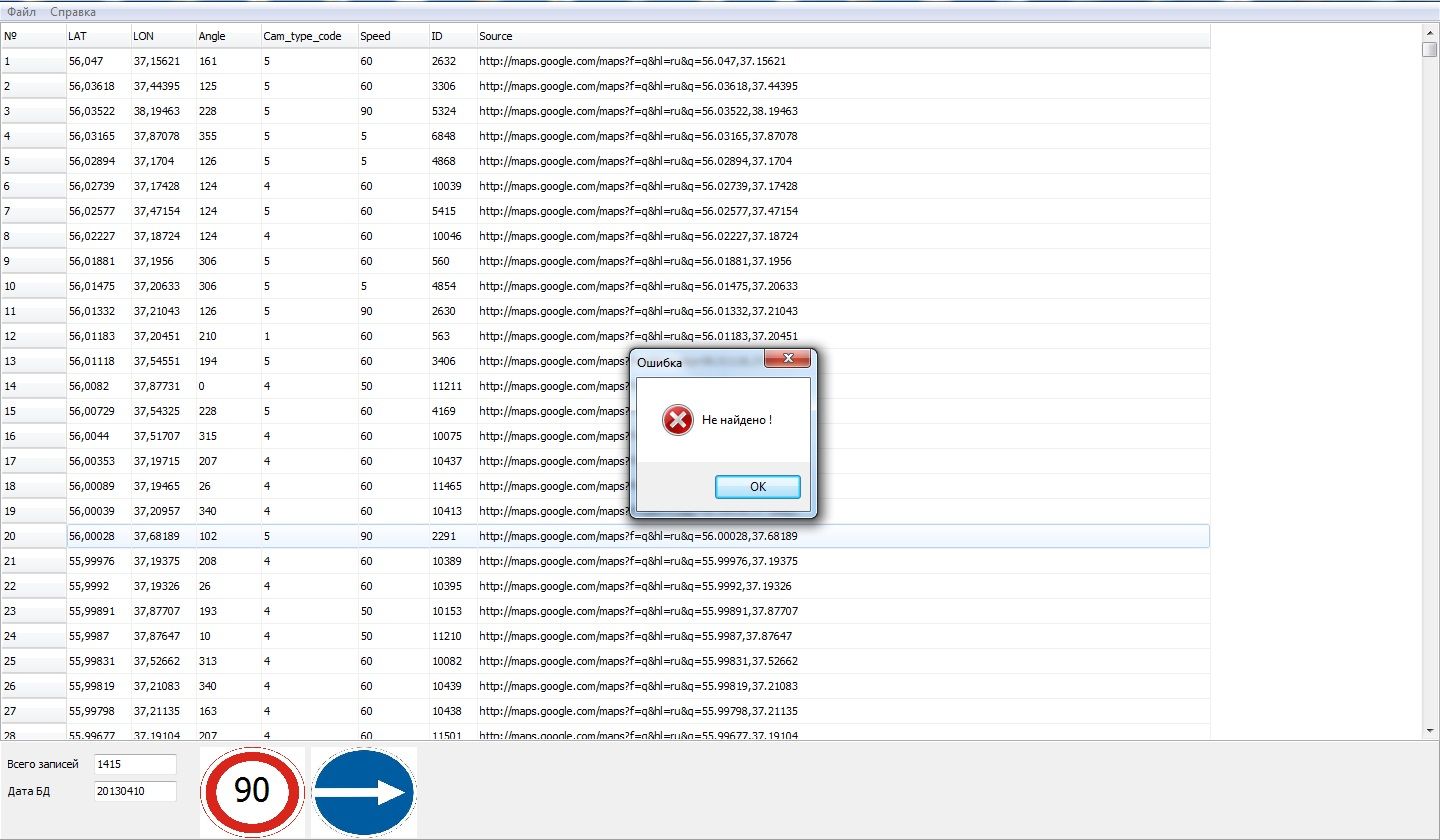Screen dimensions: 1440x840
Task: Click OK in the Ошибка dialog
Action: tap(757, 486)
